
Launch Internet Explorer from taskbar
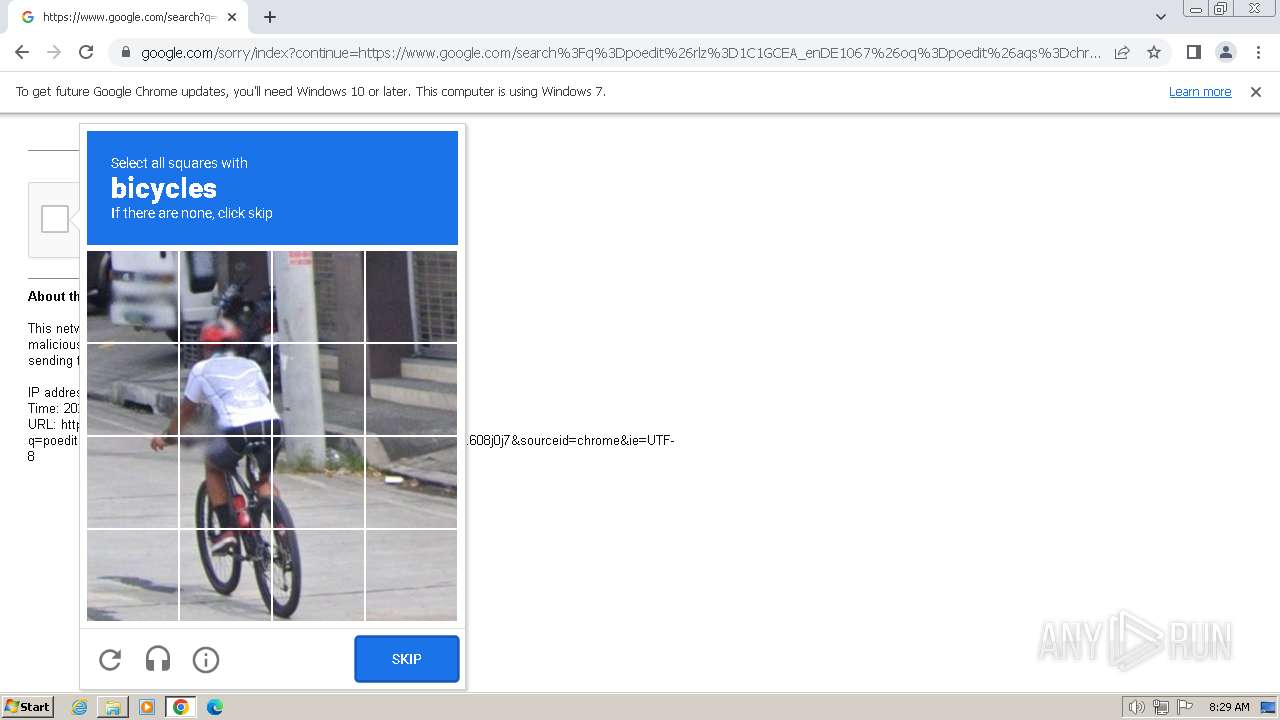[x=79, y=707]
